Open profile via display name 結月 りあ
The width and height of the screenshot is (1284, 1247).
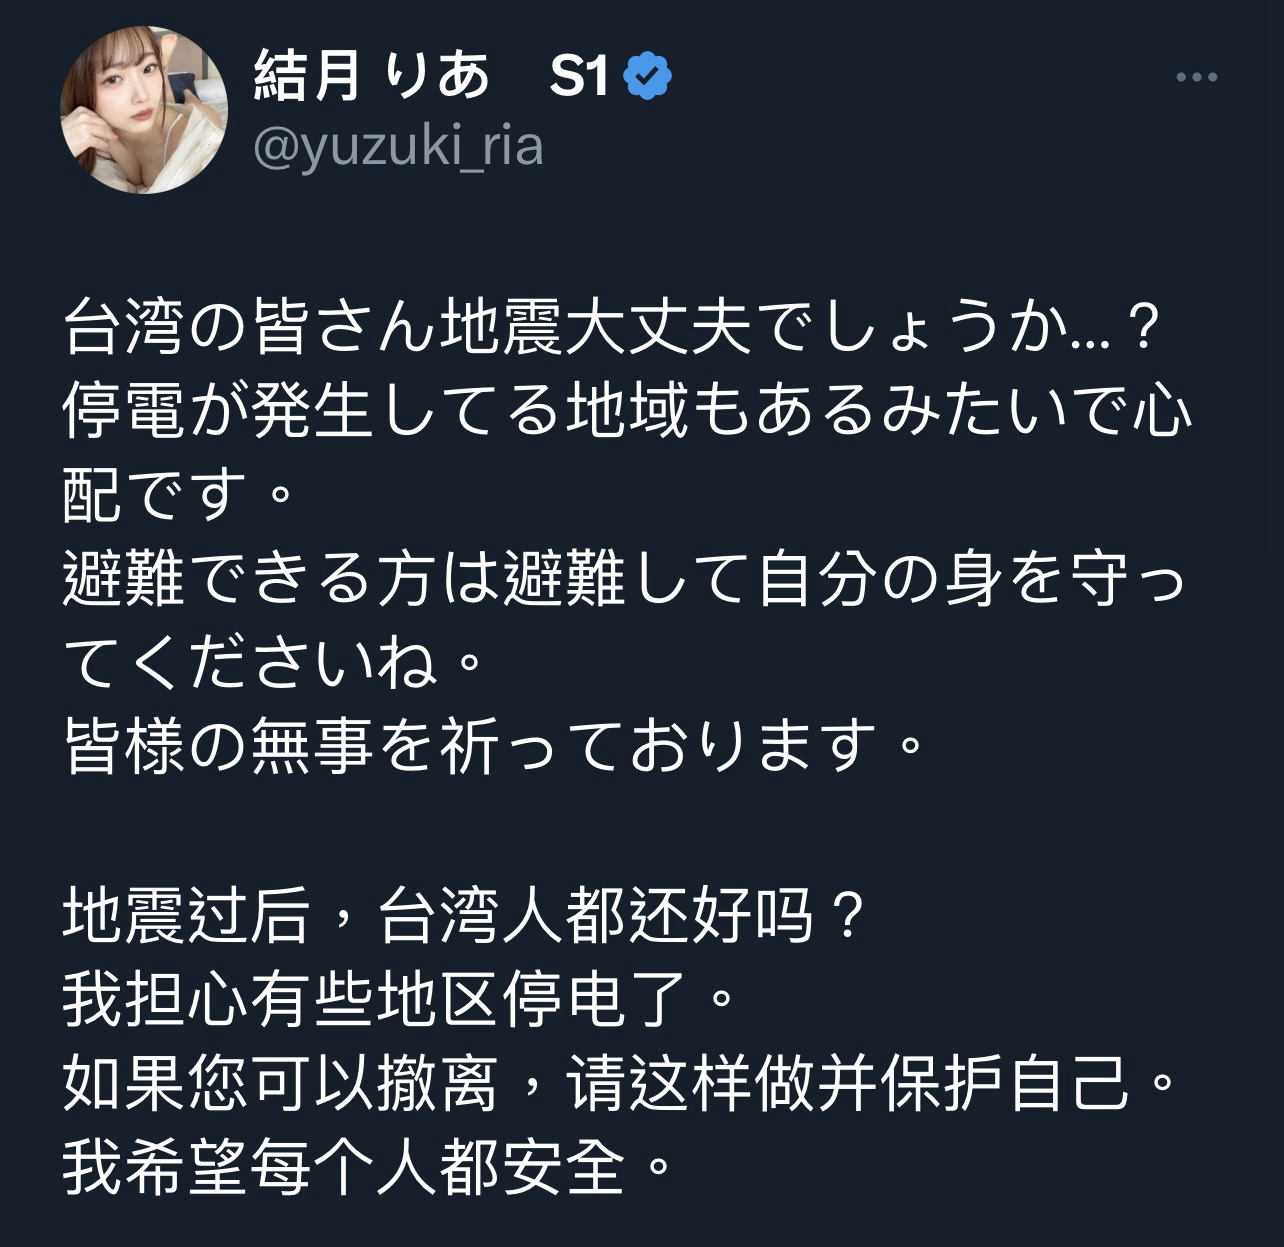(x=372, y=76)
